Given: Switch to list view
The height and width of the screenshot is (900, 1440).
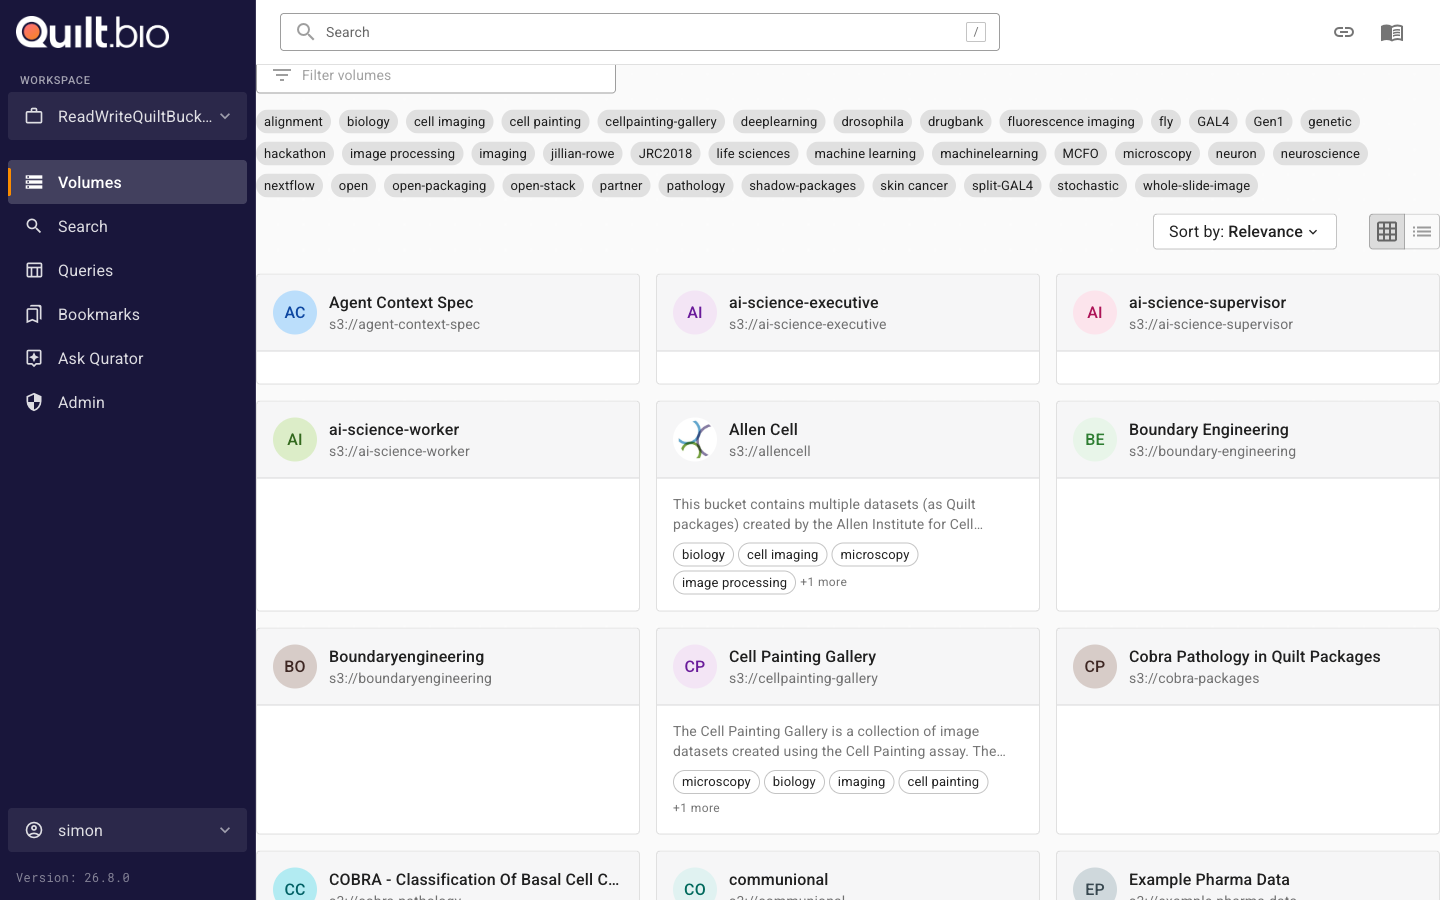Looking at the screenshot, I should pos(1422,231).
